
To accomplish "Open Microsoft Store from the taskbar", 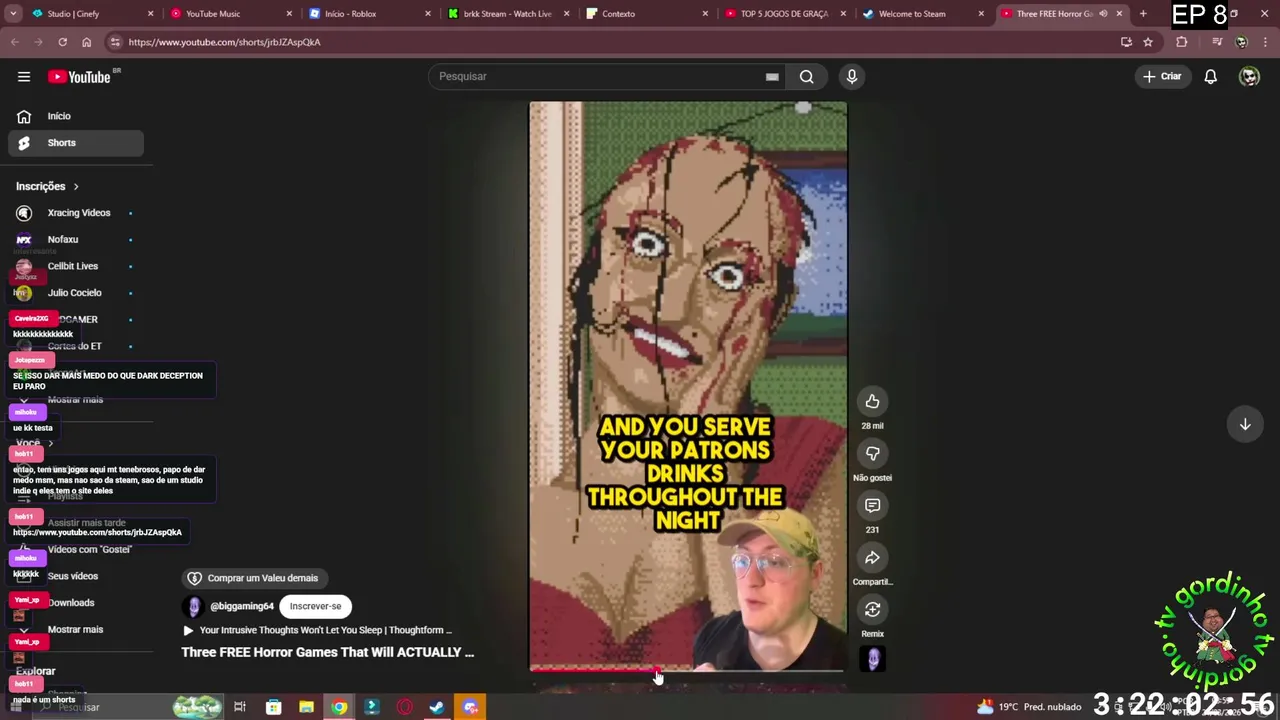I will [x=273, y=707].
